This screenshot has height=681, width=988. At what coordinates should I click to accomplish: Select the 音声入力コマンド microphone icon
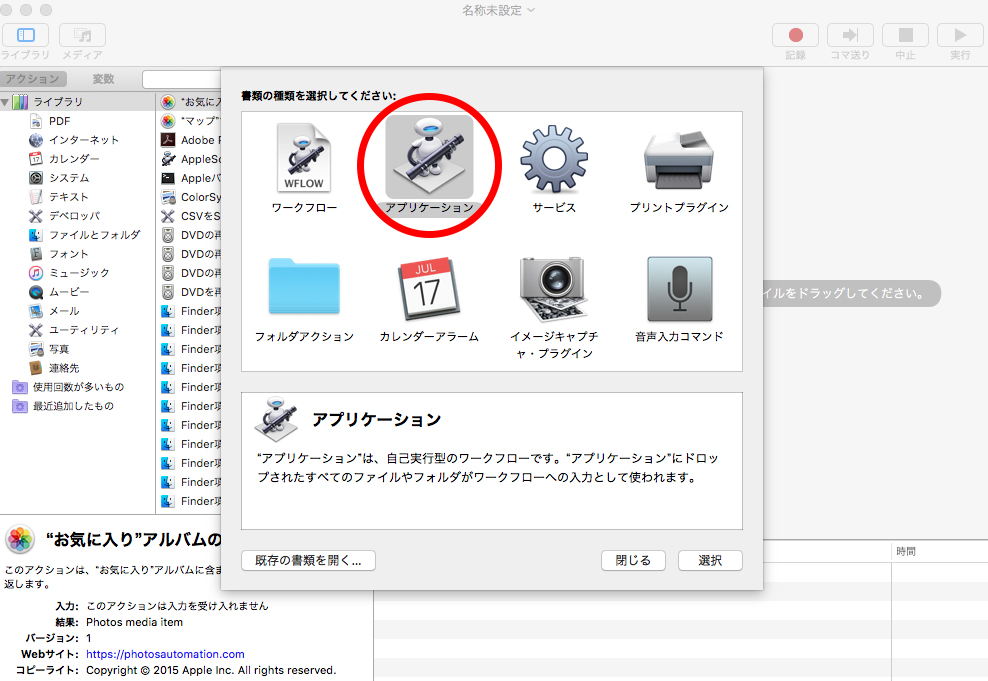tap(679, 288)
